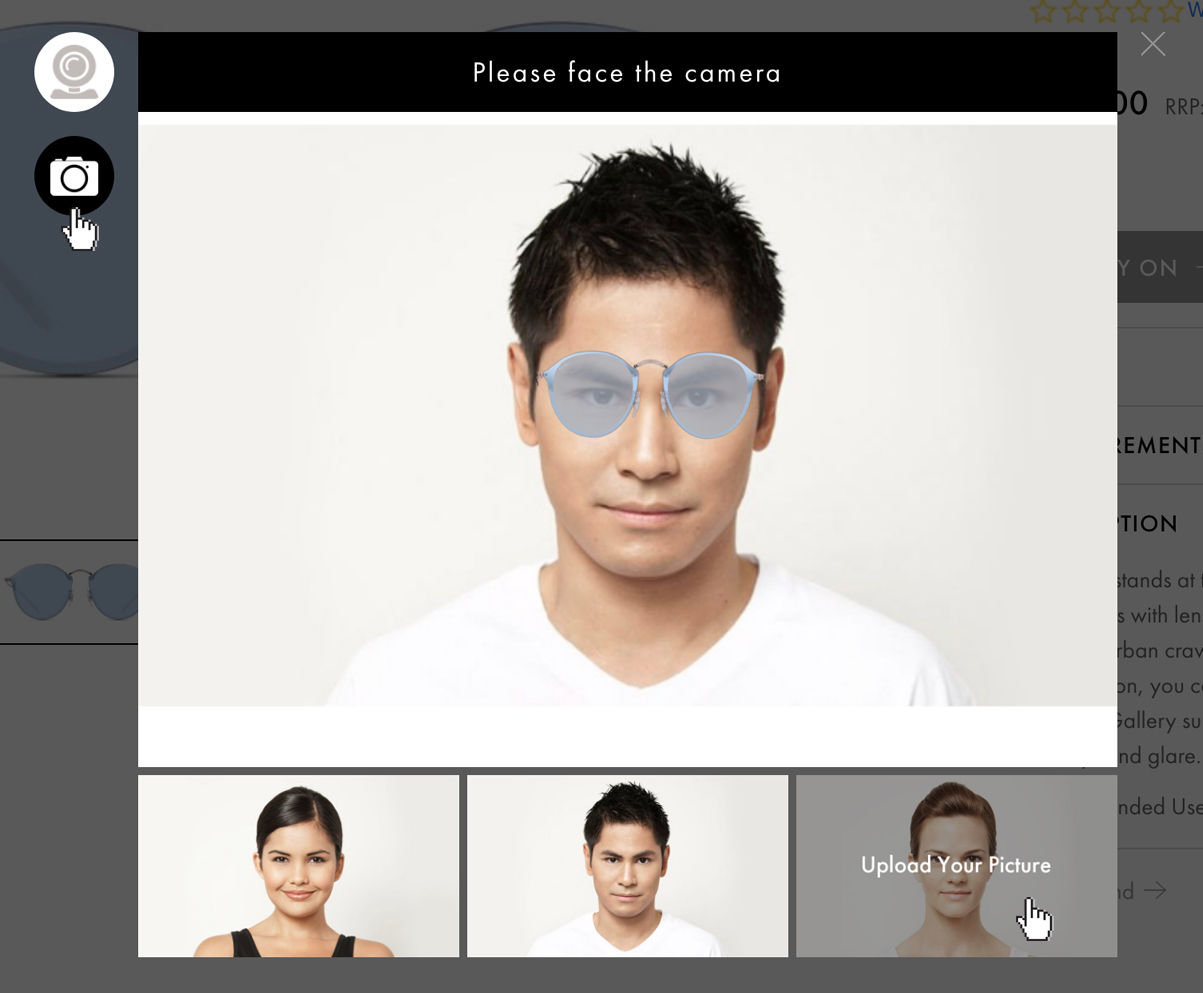Click the large product image behind the webcam icon
Viewport: 1203px width, 993px height.
60,300
